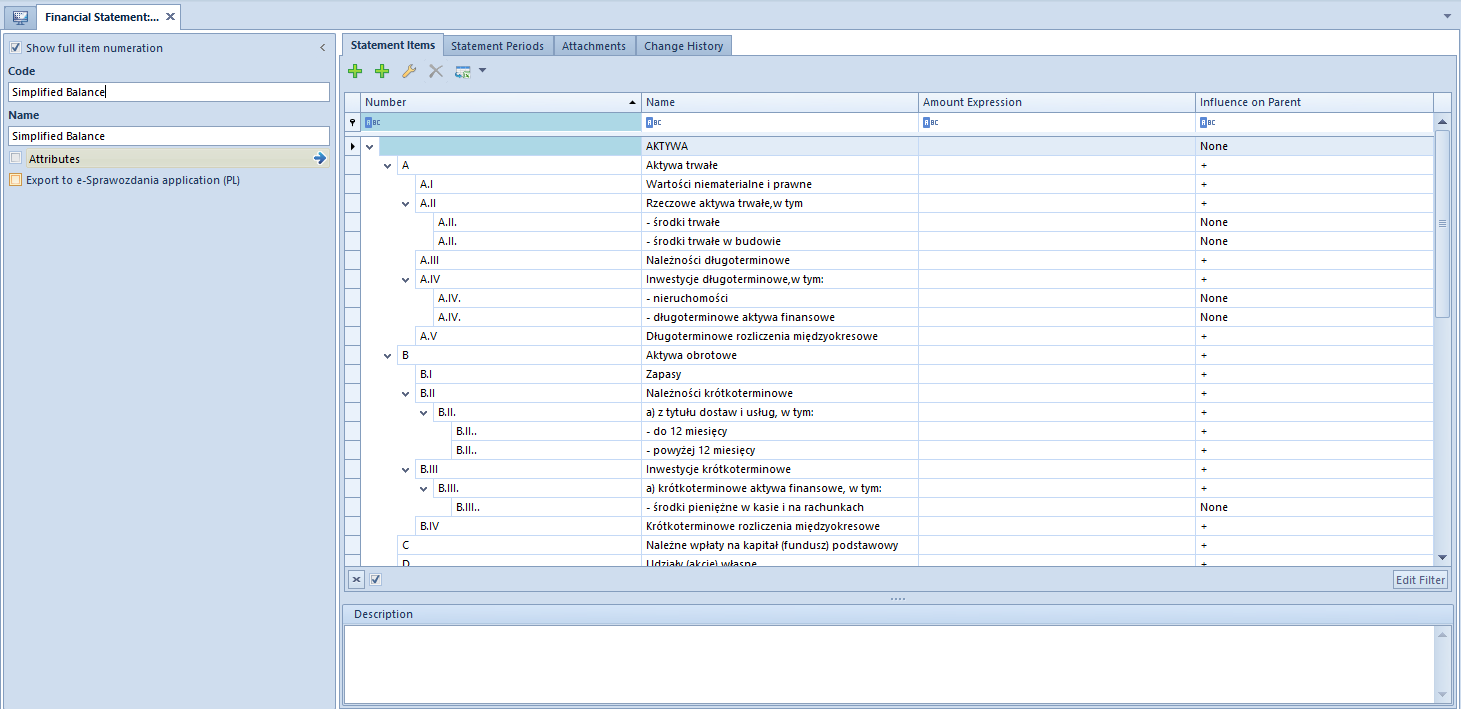This screenshot has height=709, width=1461.
Task: Select the Należne wpłaty na kapitał row
Action: click(889, 545)
